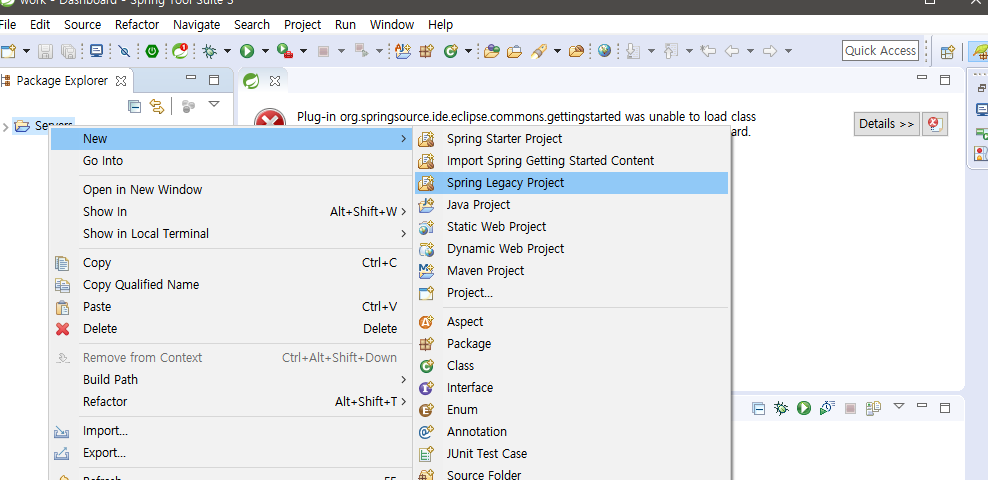Expand the Servers tree node chevron
Viewport: 988px width, 480px height.
pyautogui.click(x=6, y=127)
